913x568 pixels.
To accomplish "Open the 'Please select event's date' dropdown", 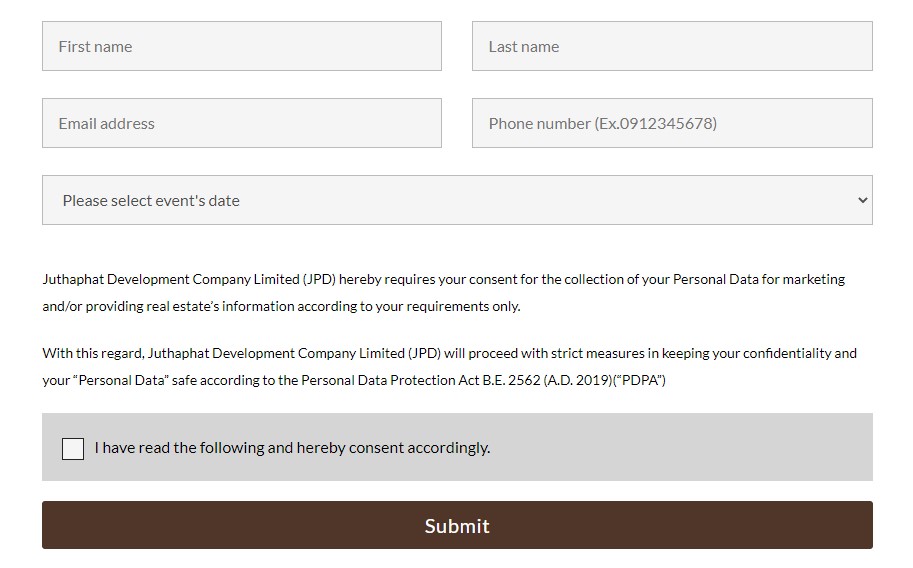I will 457,200.
